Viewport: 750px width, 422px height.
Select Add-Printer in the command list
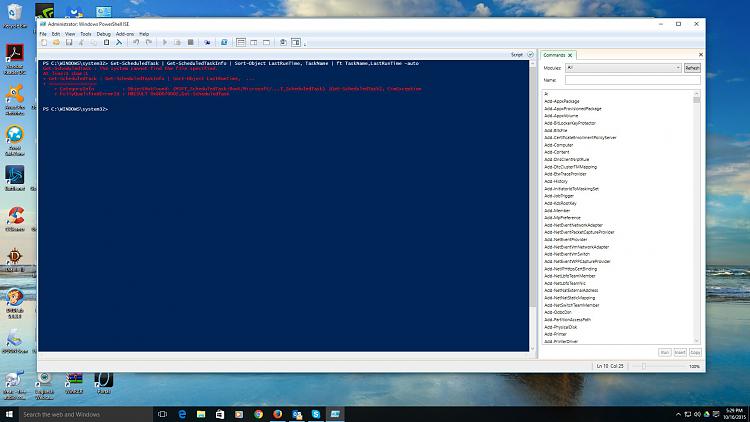click(x=555, y=334)
